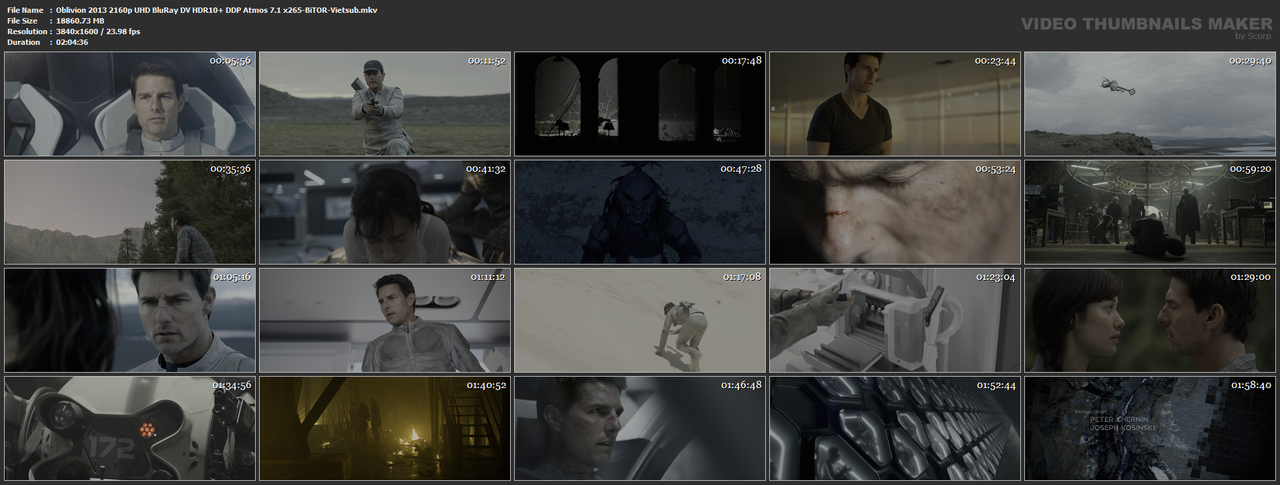
Task: Open the frame at 00:35:36
Action: pyautogui.click(x=130, y=212)
